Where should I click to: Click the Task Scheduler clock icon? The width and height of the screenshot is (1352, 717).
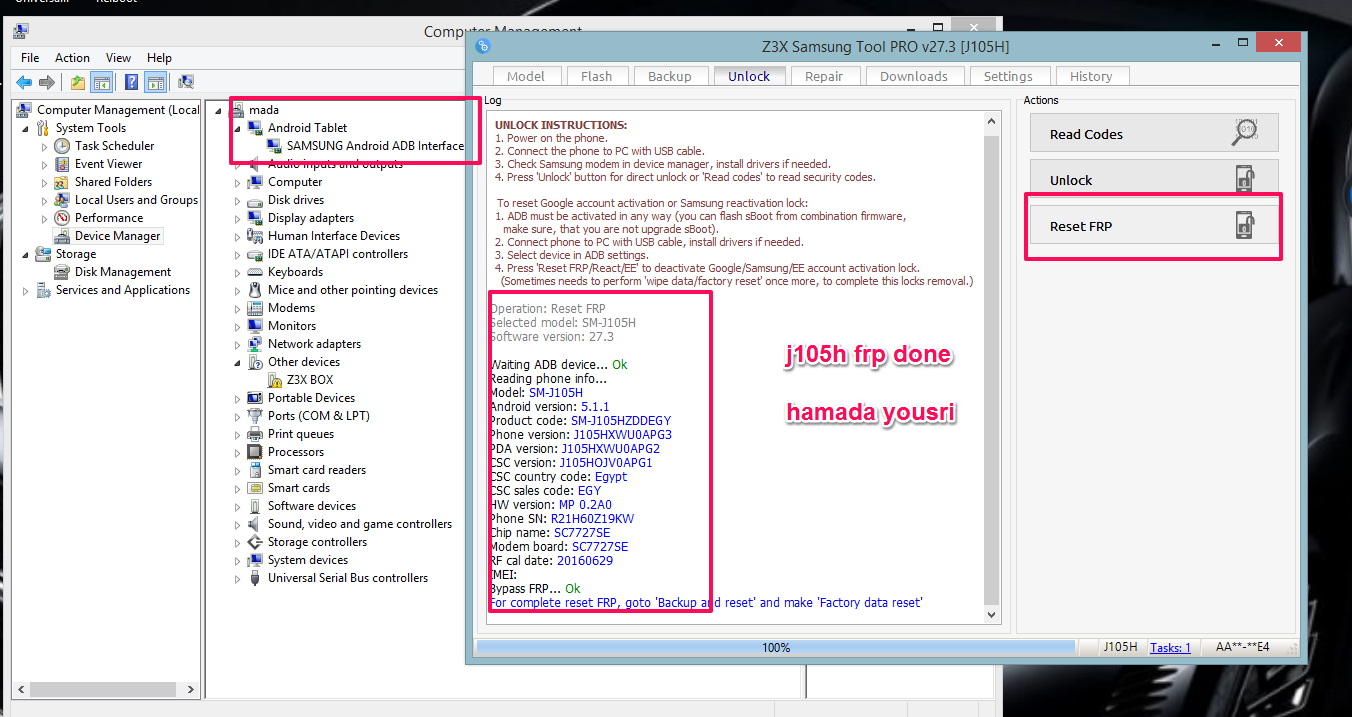62,146
